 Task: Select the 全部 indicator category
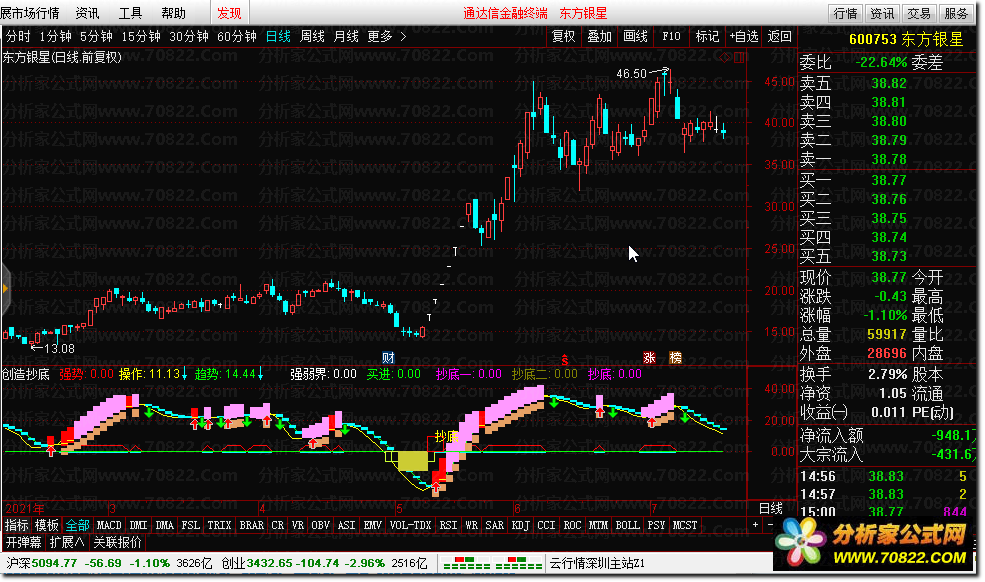pos(77,525)
